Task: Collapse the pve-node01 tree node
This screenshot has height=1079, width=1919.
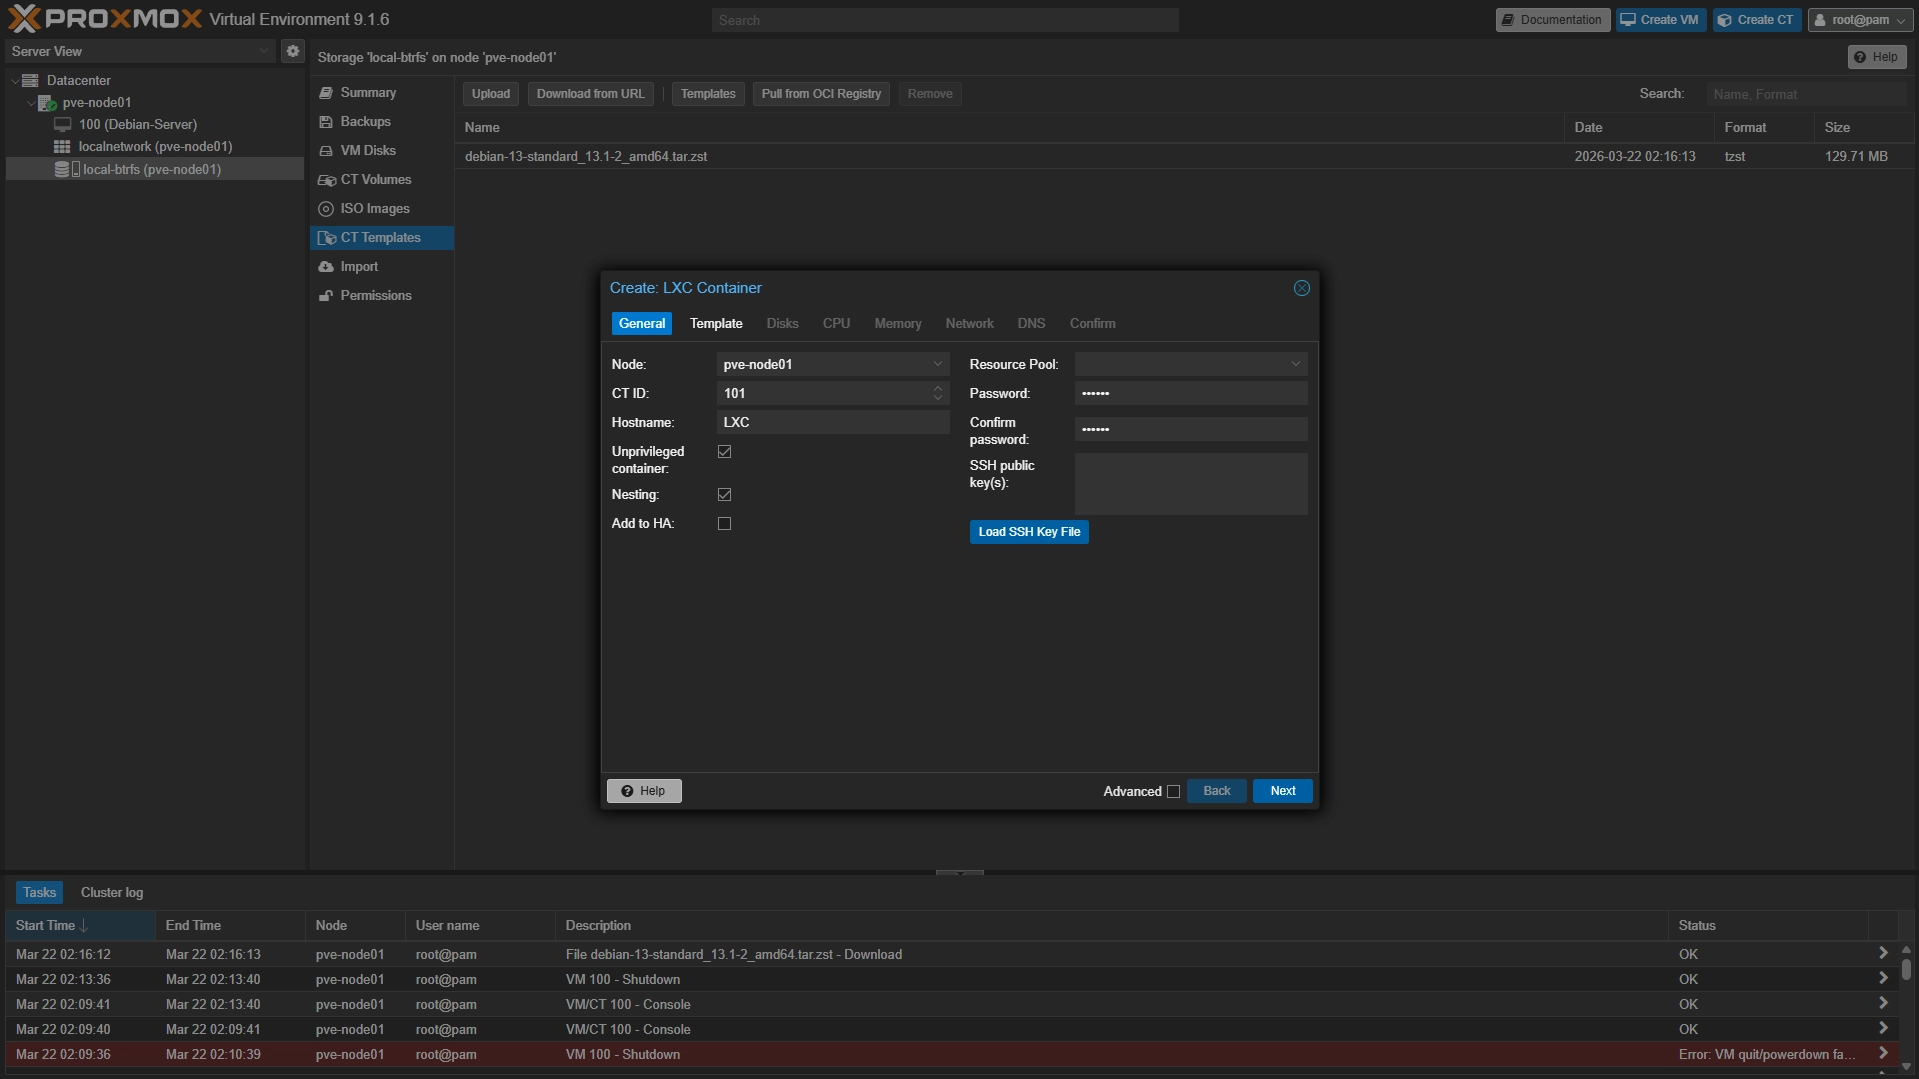Action: tap(31, 103)
